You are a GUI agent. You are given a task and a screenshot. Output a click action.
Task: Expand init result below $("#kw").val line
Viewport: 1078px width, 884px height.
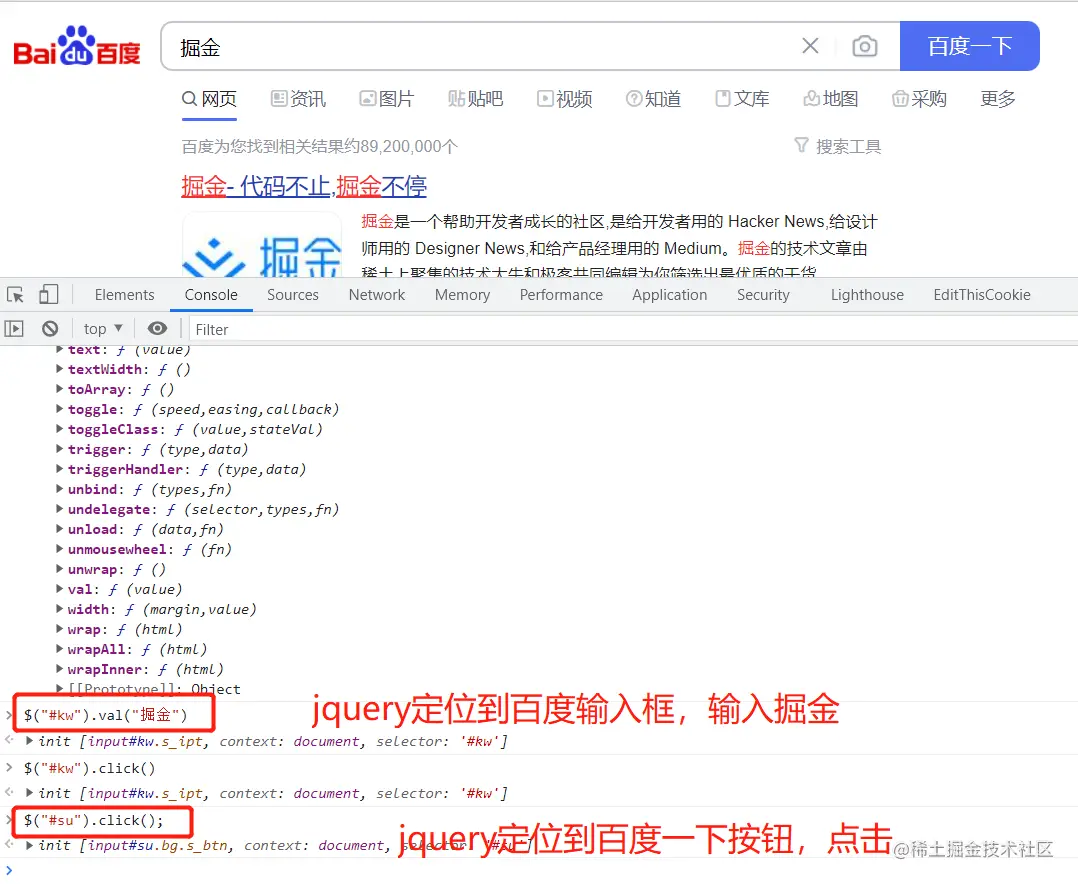(30, 740)
